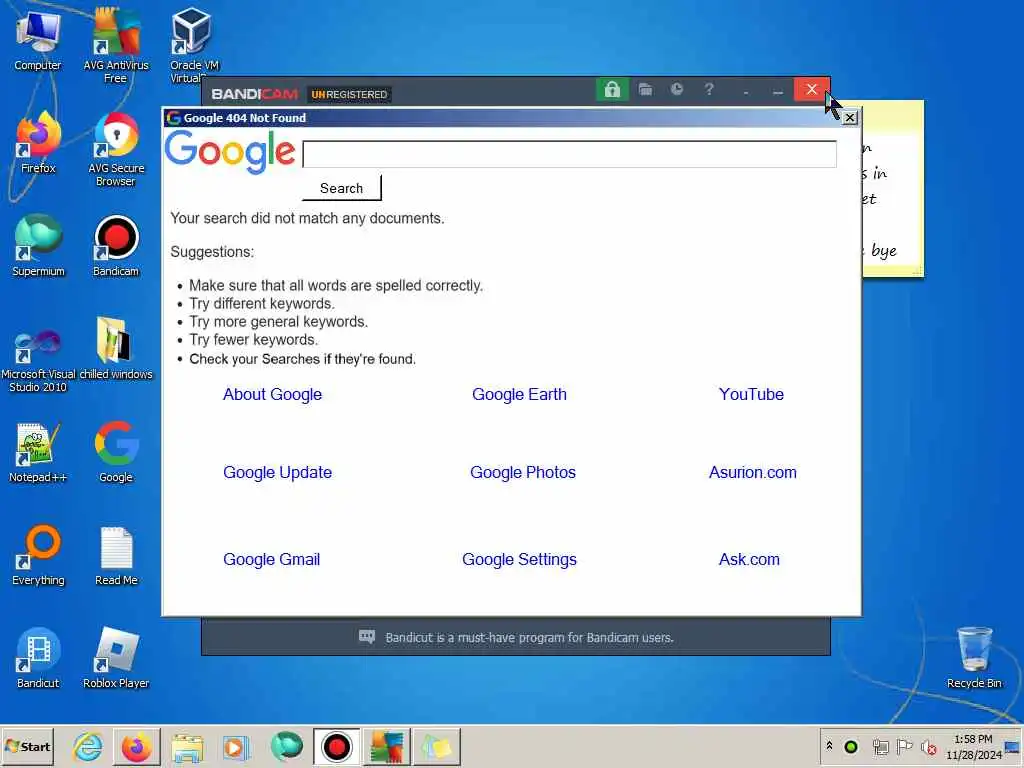Open the Everything search shortcut

tap(38, 556)
